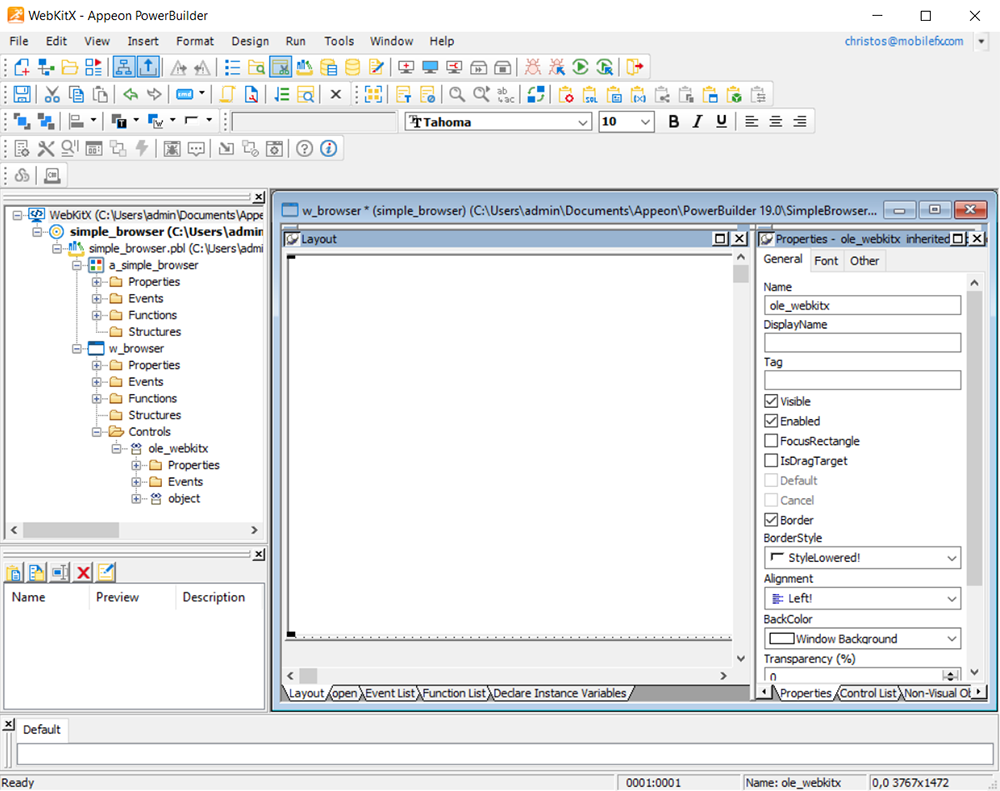Click the red X delete icon in clip panel
The width and height of the screenshot is (1000, 791).
pos(83,572)
